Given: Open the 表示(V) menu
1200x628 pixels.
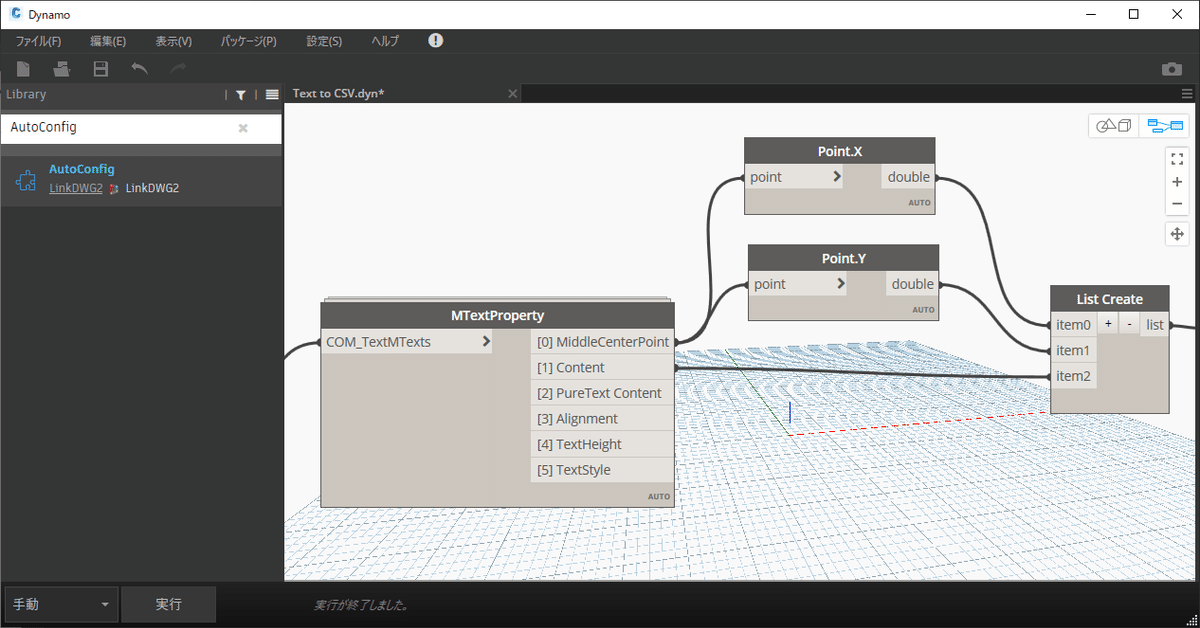Looking at the screenshot, I should 173,41.
